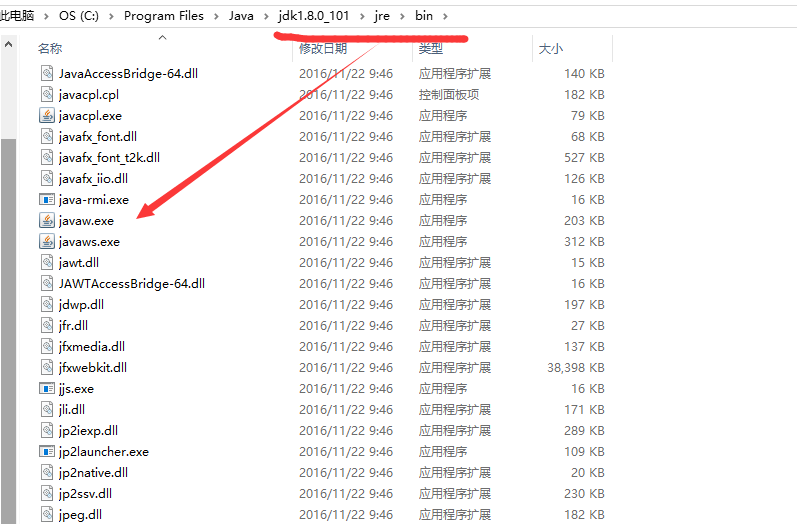The width and height of the screenshot is (797, 524).
Task: Open the chevron after Java breadcrumb
Action: pos(266,16)
